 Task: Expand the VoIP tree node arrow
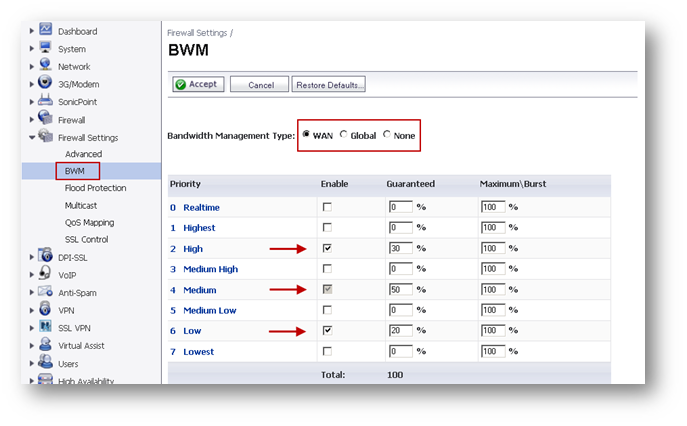32,275
